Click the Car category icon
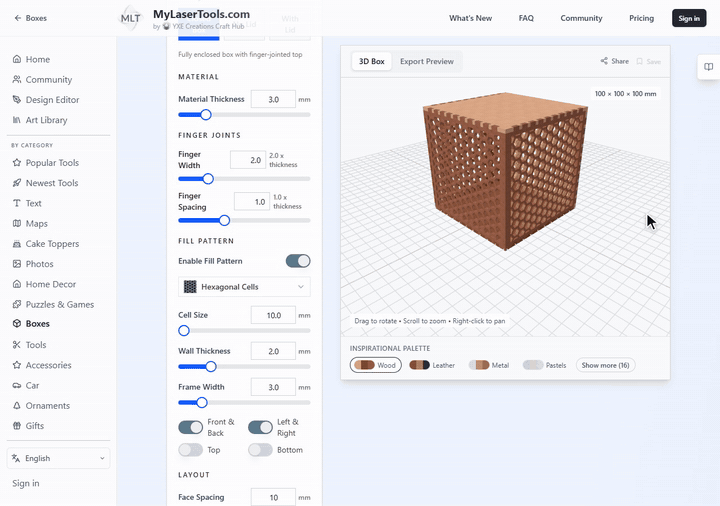Image resolution: width=720 pixels, height=506 pixels. pos(17,385)
